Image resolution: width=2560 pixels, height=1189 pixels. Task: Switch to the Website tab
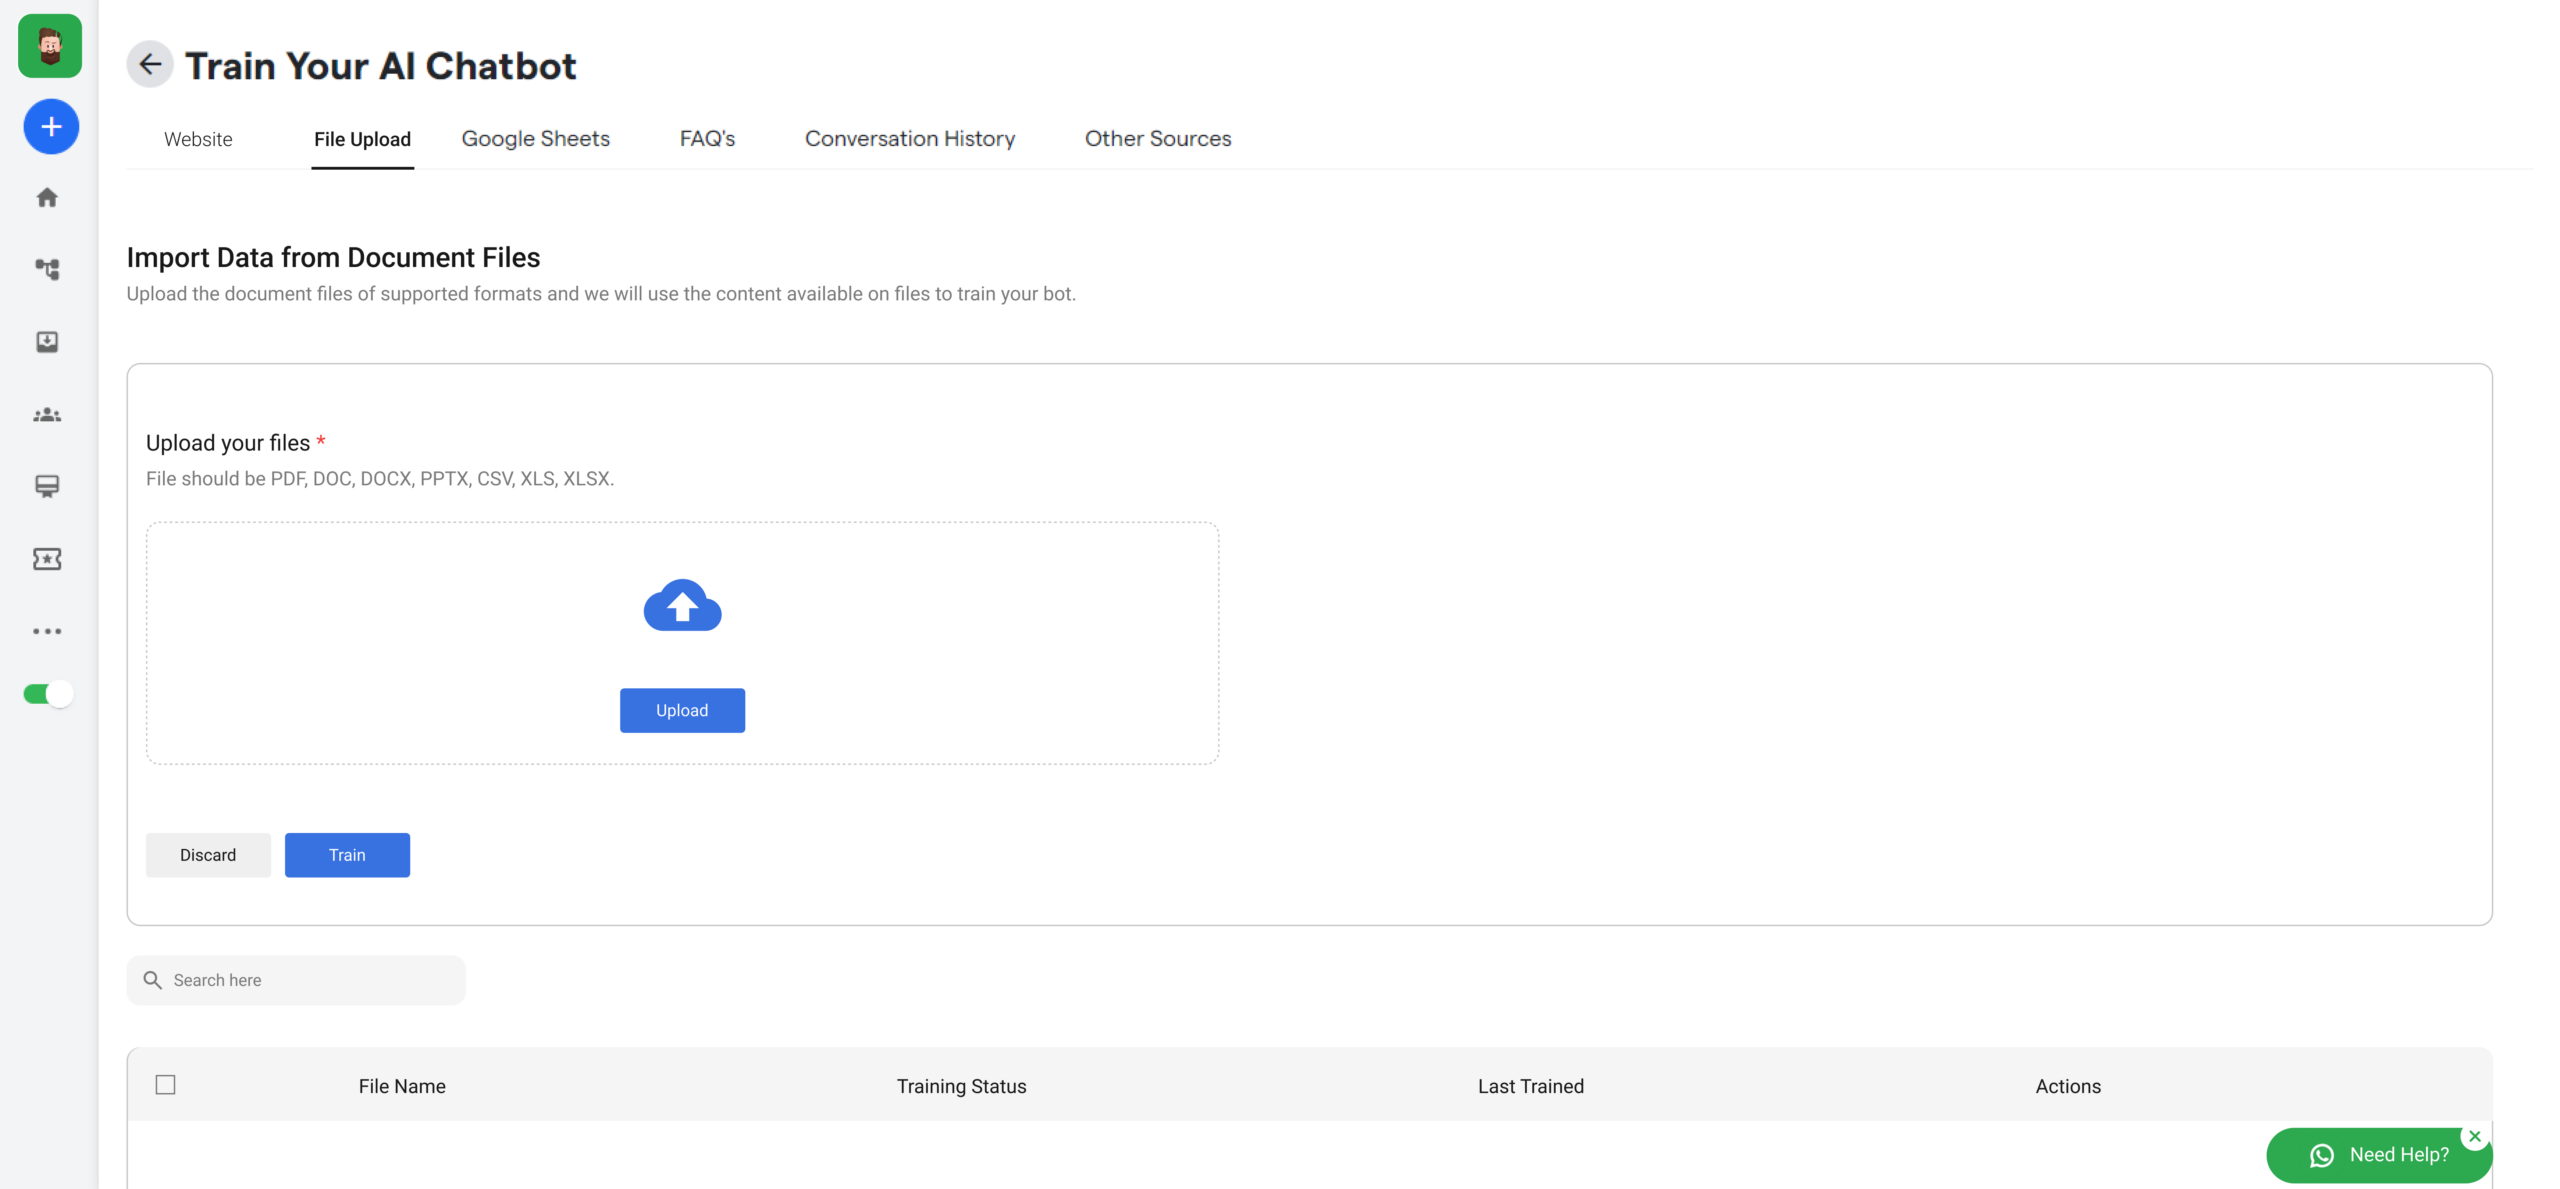198,139
